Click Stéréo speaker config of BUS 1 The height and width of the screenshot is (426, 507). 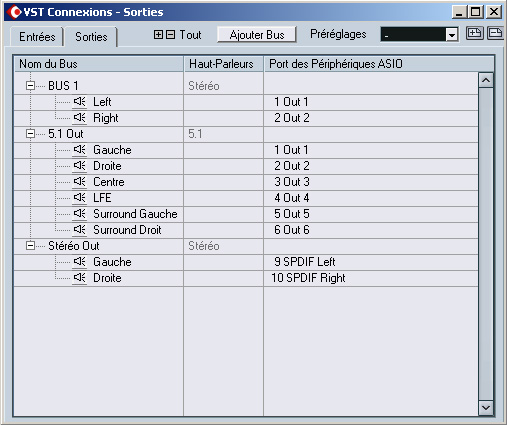[x=204, y=86]
